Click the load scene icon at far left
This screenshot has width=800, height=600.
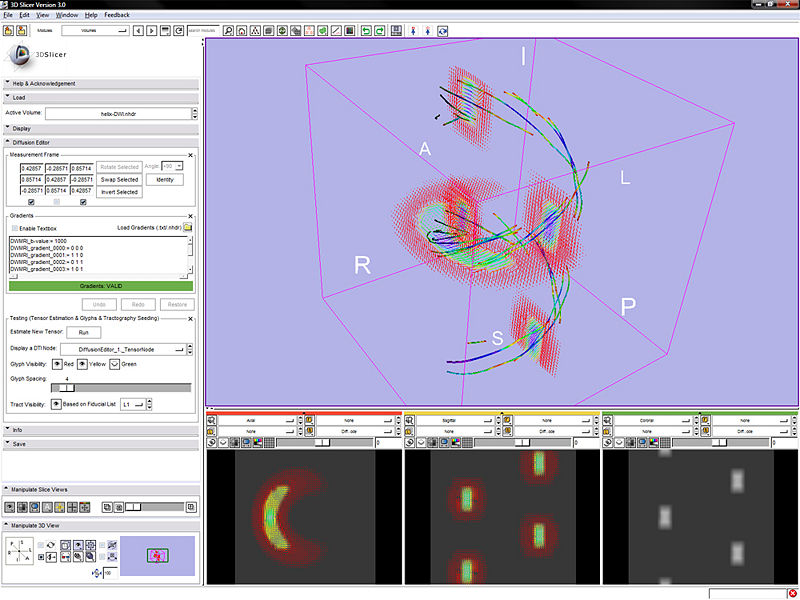tap(8, 31)
